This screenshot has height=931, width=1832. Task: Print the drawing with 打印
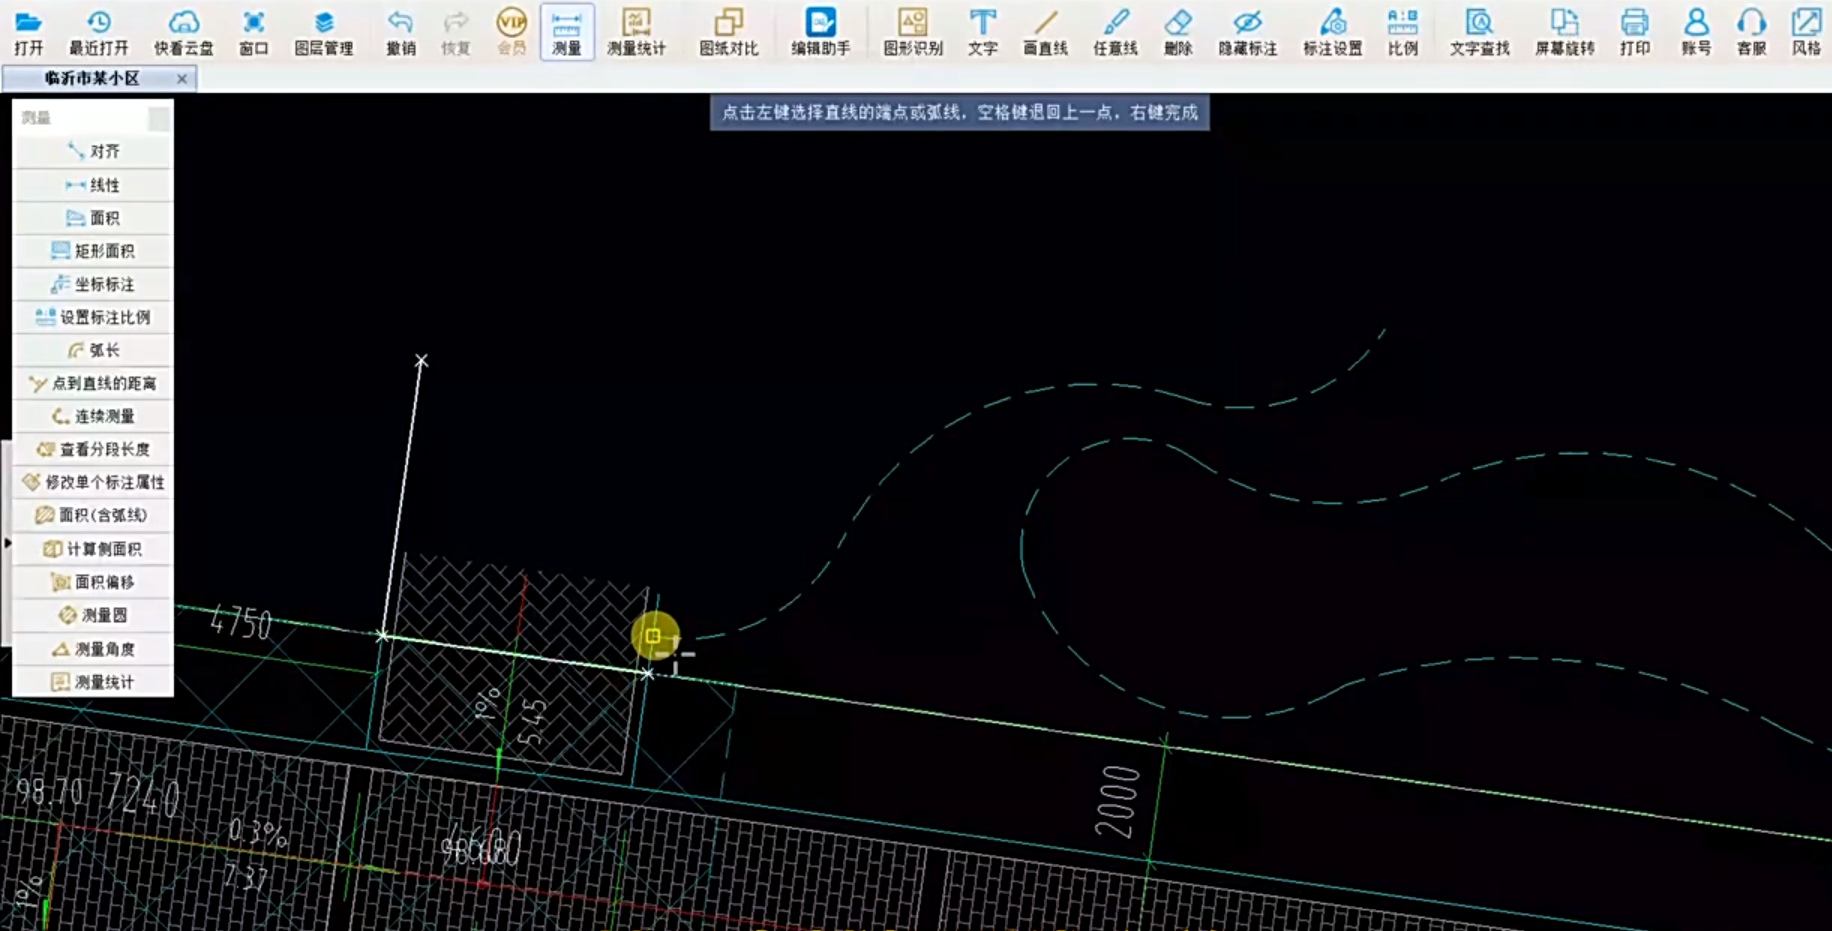coord(1634,31)
